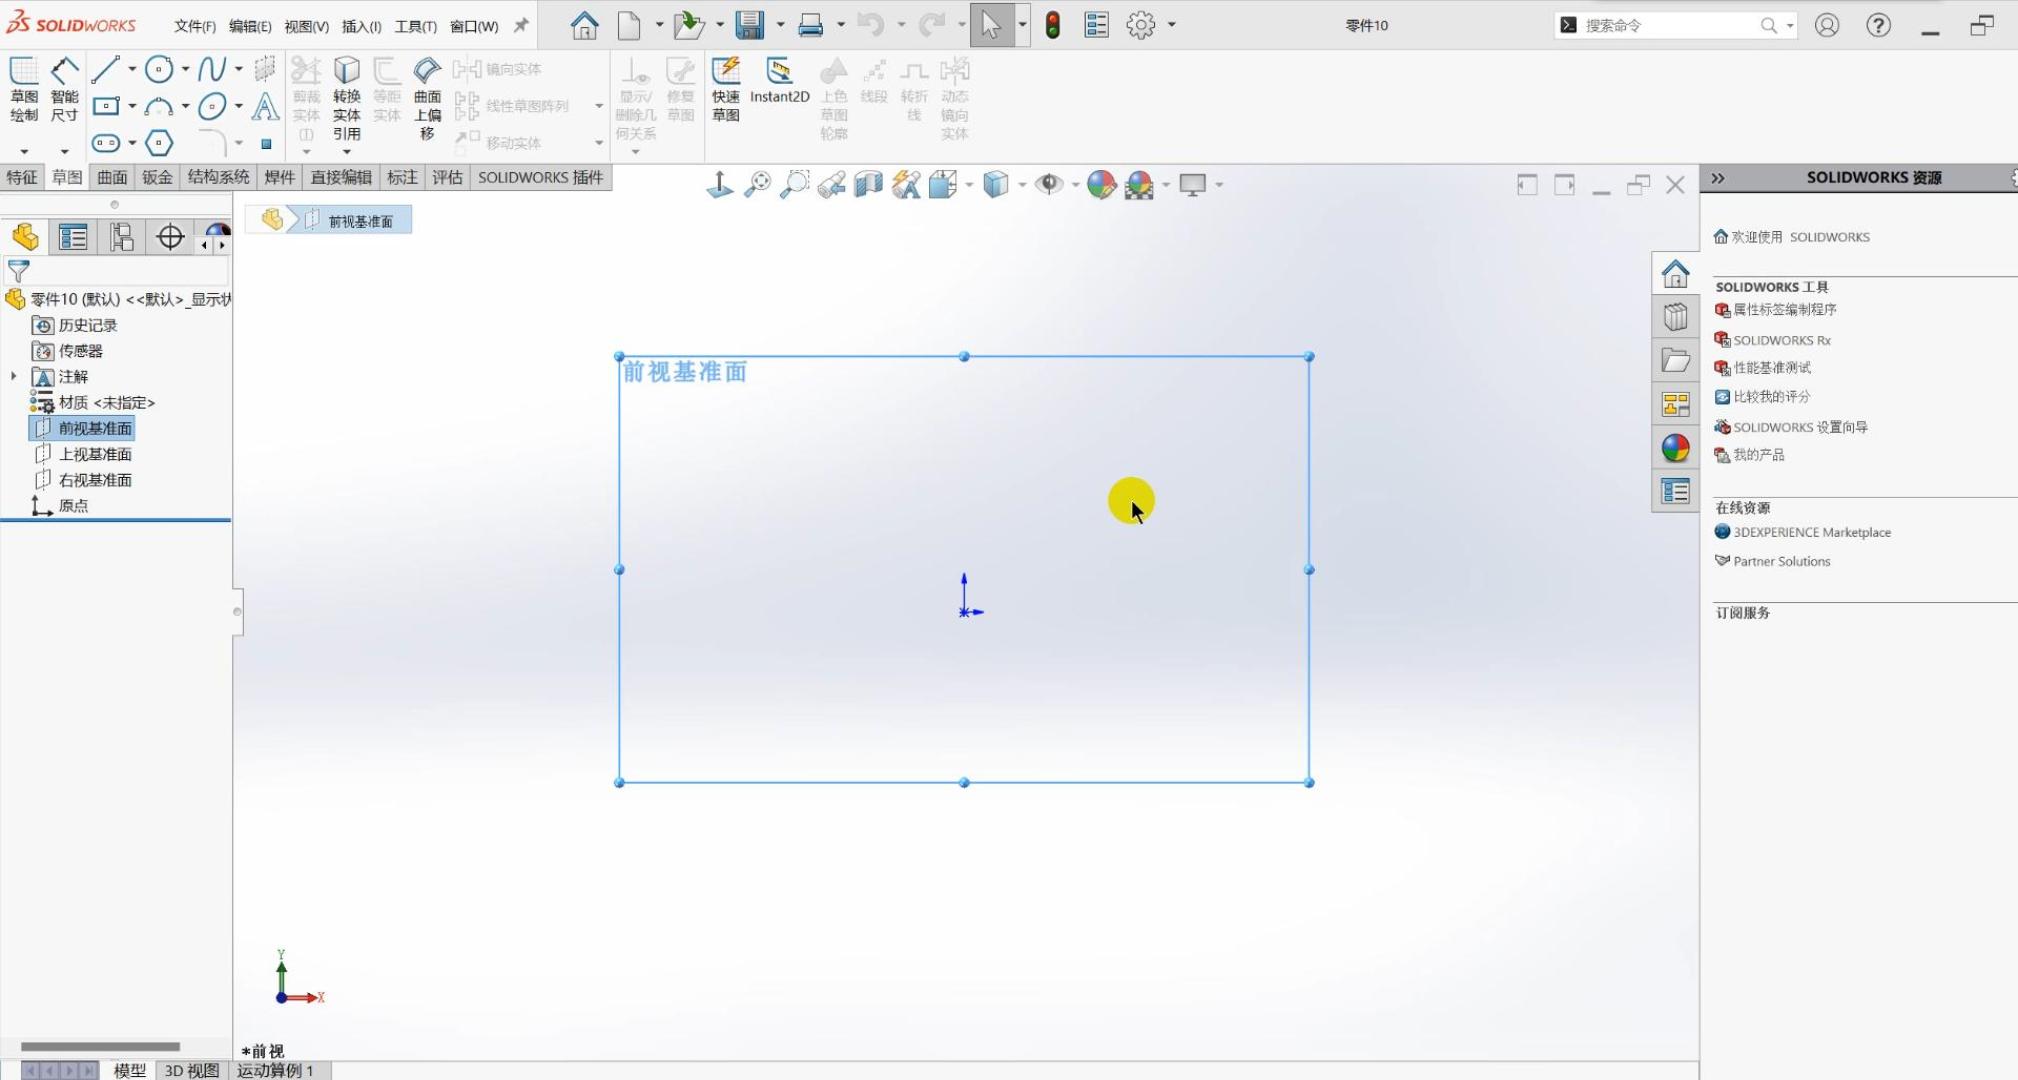Toggle Instant2D mode

(779, 80)
